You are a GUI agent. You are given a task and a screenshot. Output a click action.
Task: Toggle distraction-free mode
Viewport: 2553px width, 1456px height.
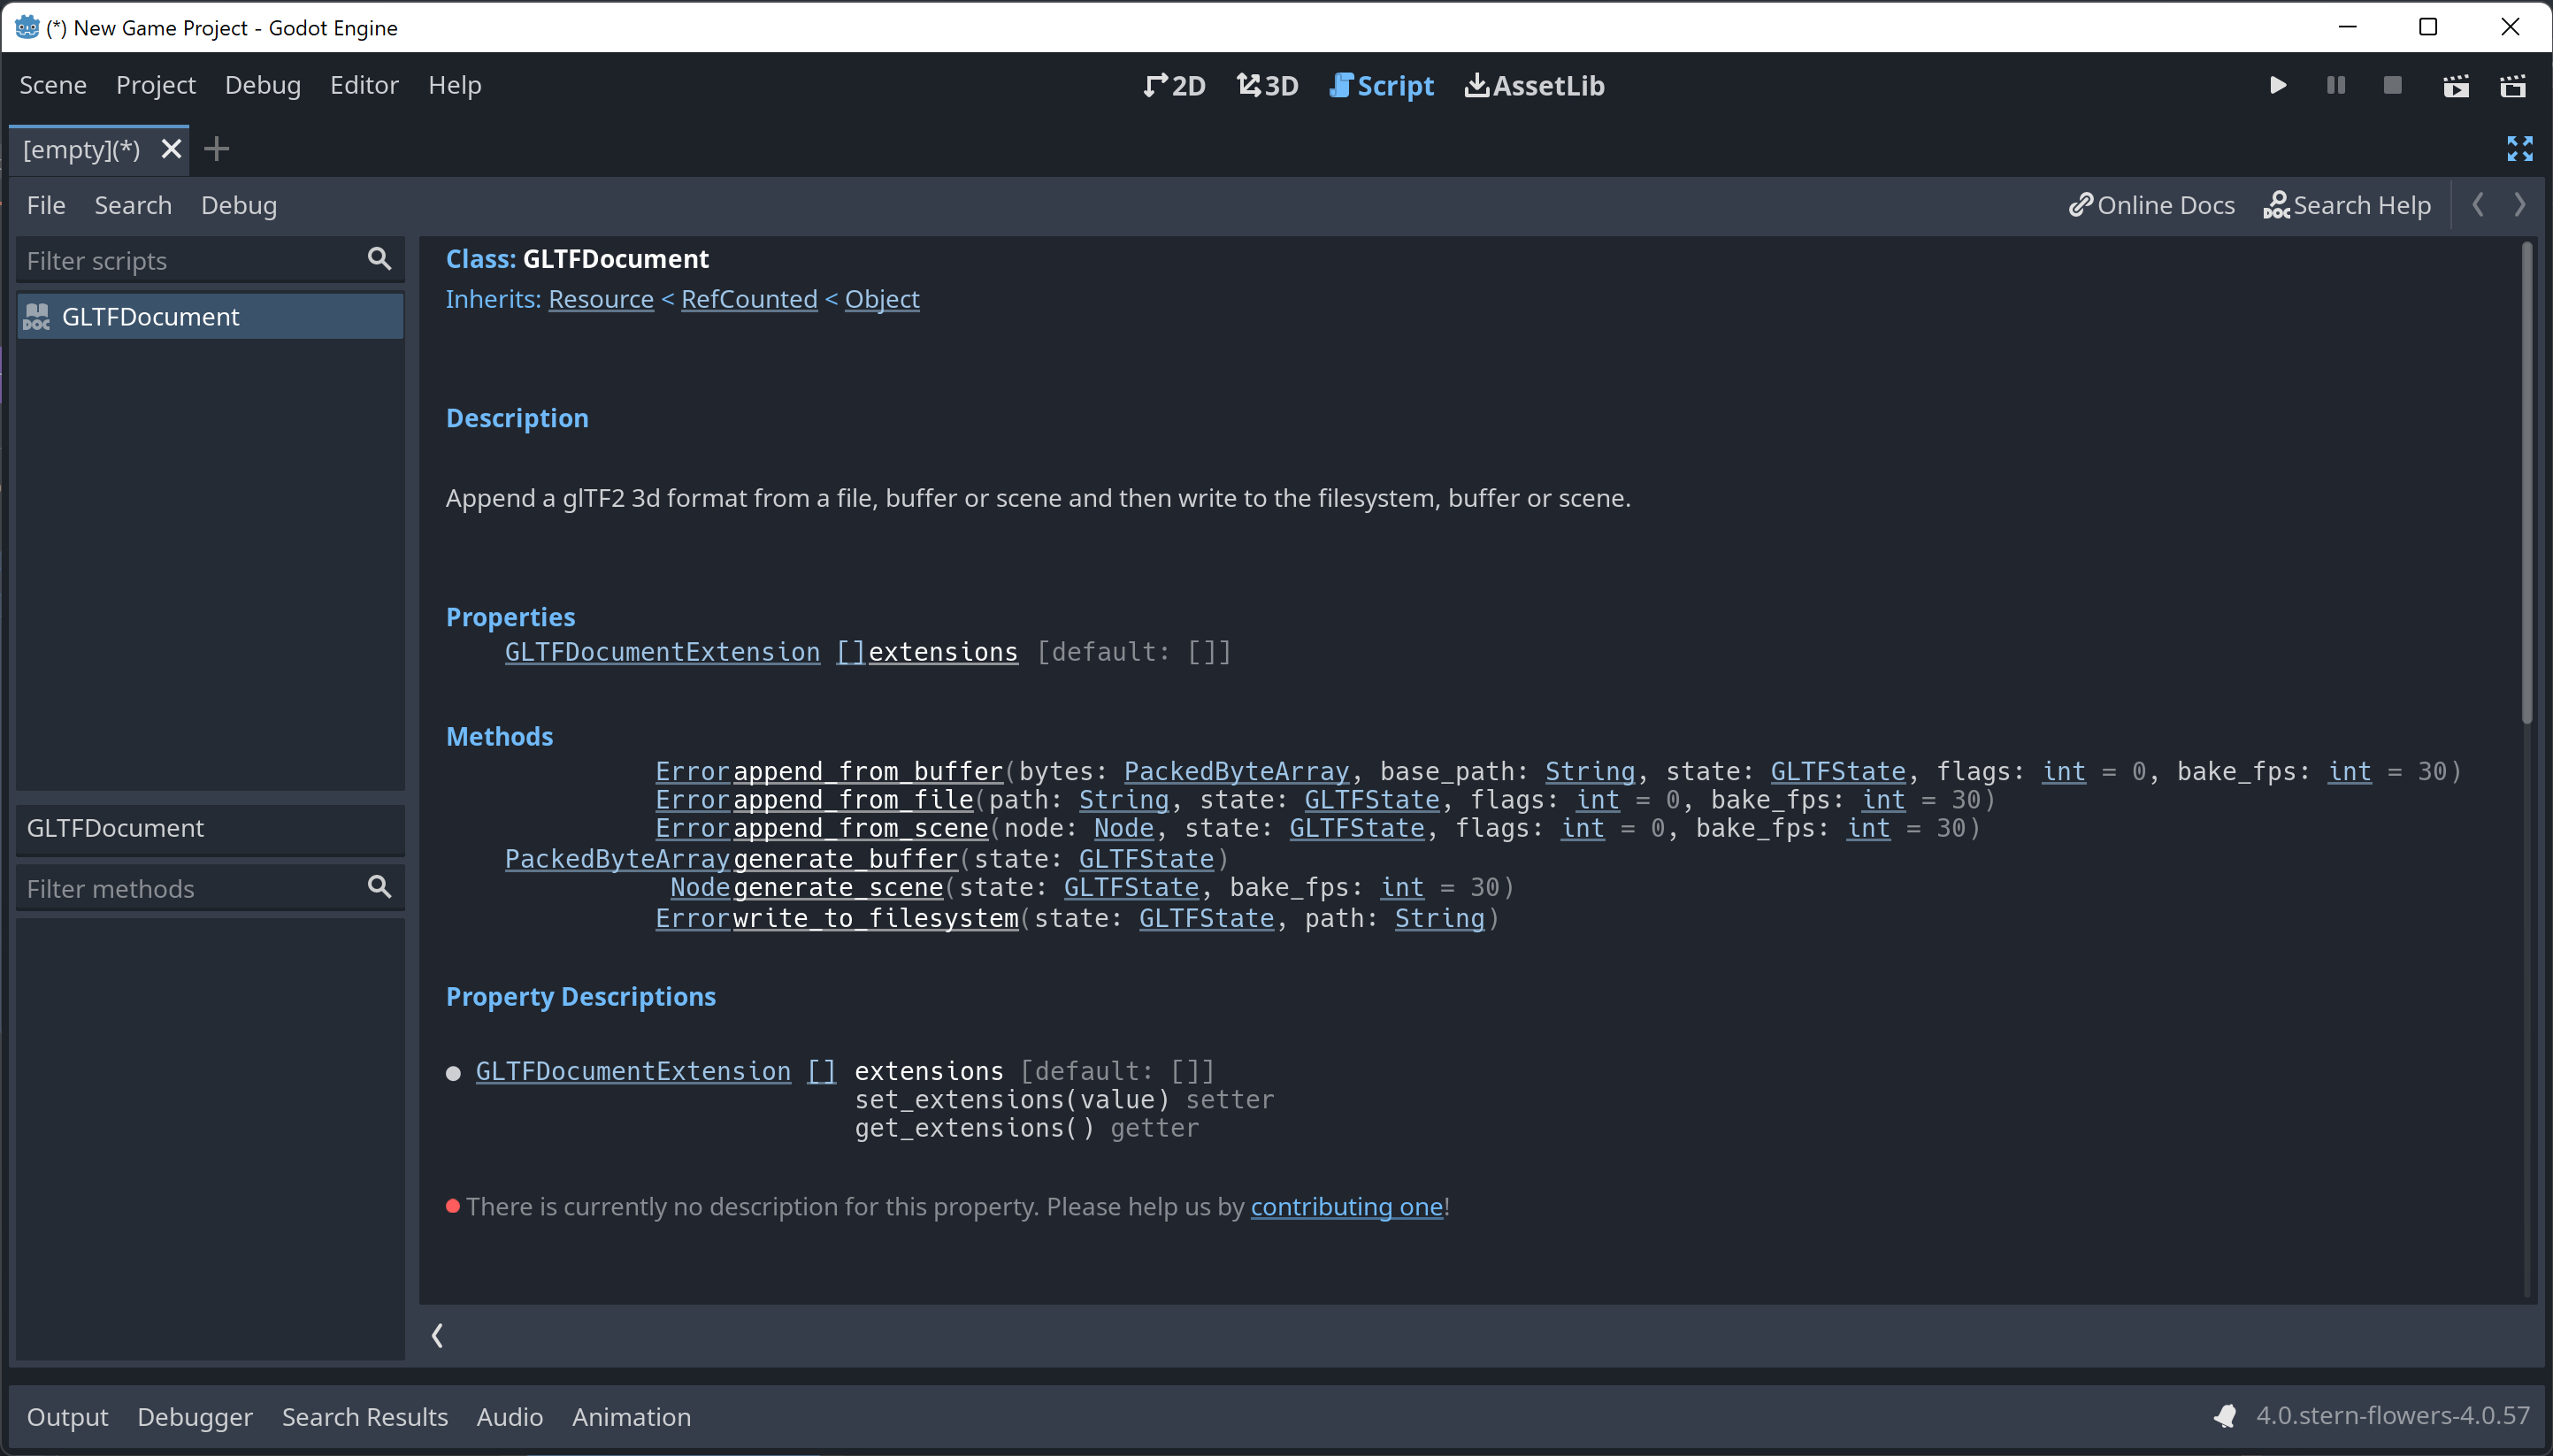pos(2520,148)
